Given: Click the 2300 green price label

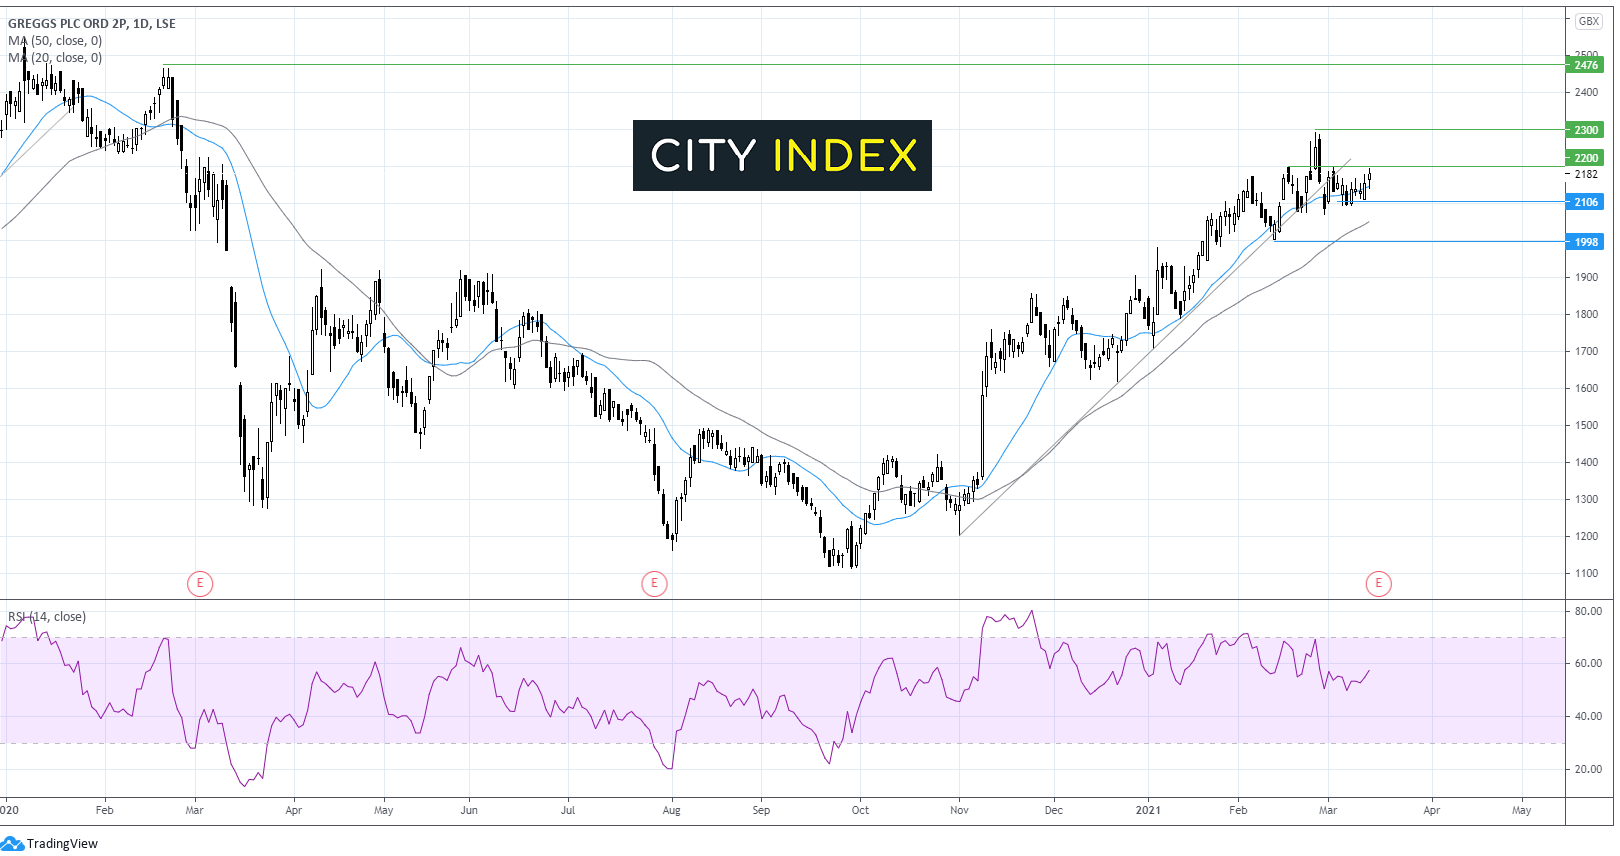Looking at the screenshot, I should point(1585,130).
